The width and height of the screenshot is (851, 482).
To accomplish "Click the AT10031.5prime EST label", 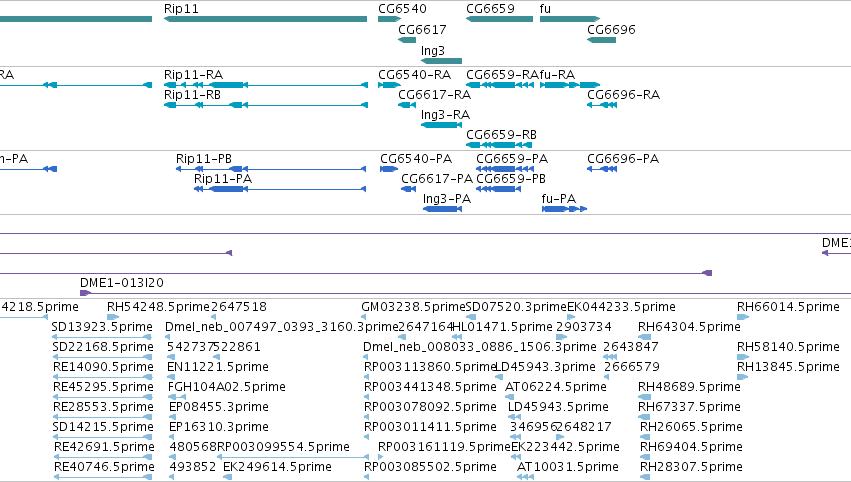I will pyautogui.click(x=568, y=468).
